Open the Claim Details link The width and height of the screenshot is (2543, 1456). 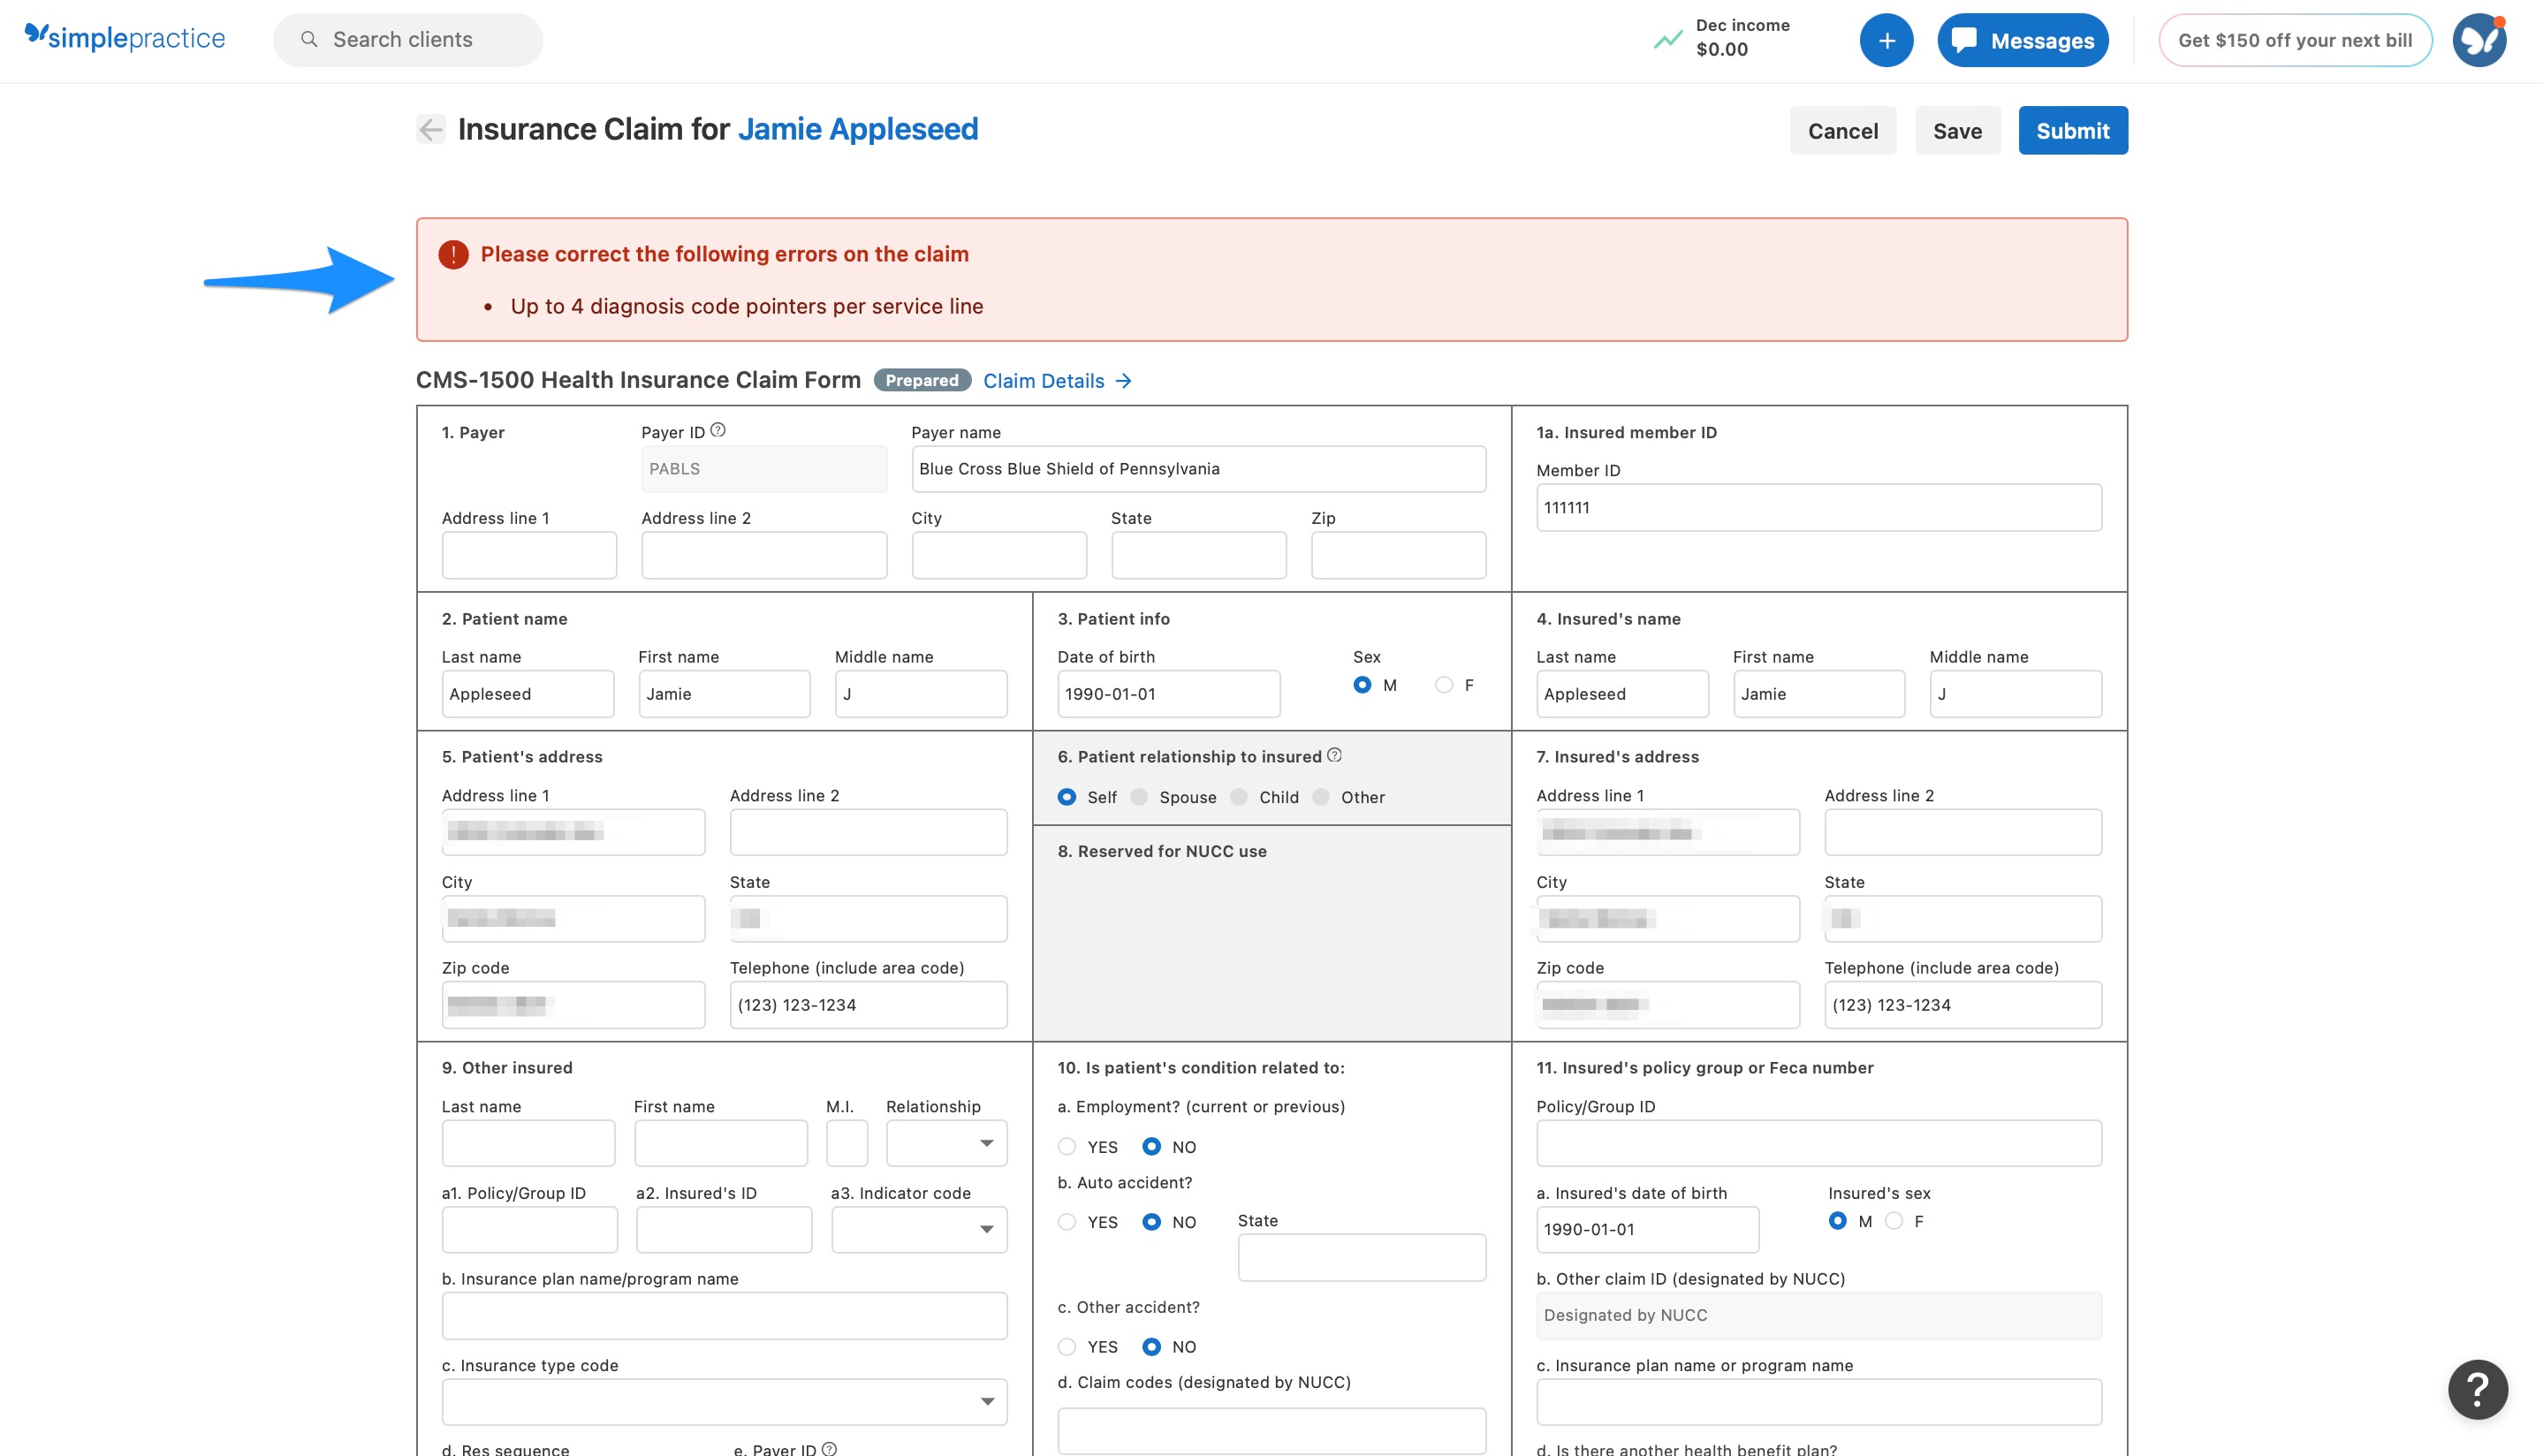pyautogui.click(x=1057, y=381)
